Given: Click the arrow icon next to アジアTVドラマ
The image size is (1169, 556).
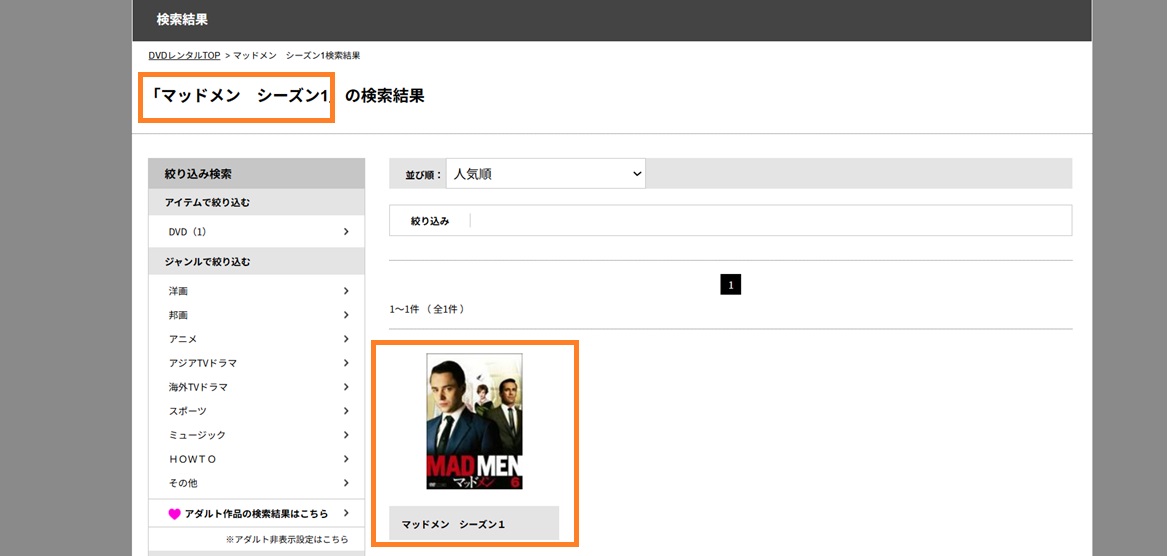Looking at the screenshot, I should 346,363.
